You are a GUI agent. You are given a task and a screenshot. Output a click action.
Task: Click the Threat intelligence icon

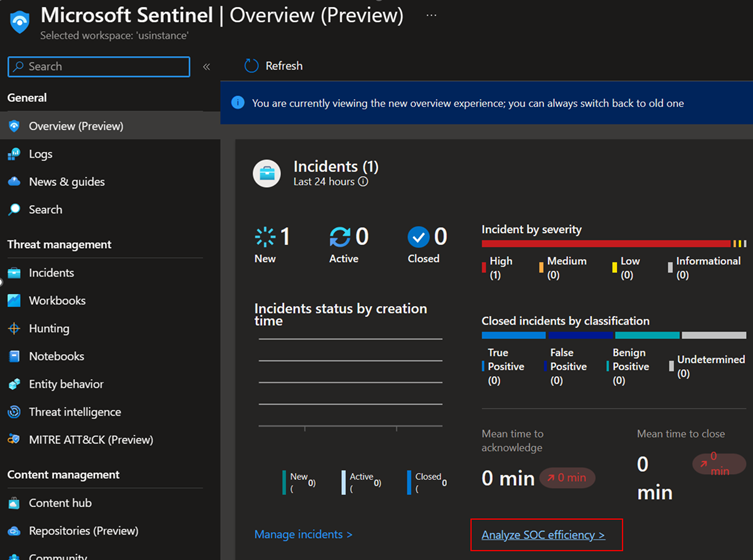[x=14, y=412]
